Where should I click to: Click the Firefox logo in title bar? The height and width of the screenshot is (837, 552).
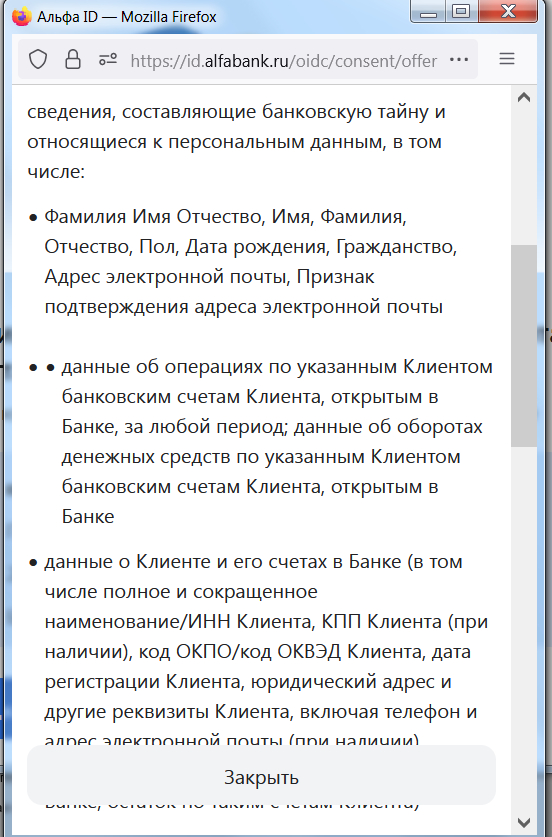click(22, 17)
